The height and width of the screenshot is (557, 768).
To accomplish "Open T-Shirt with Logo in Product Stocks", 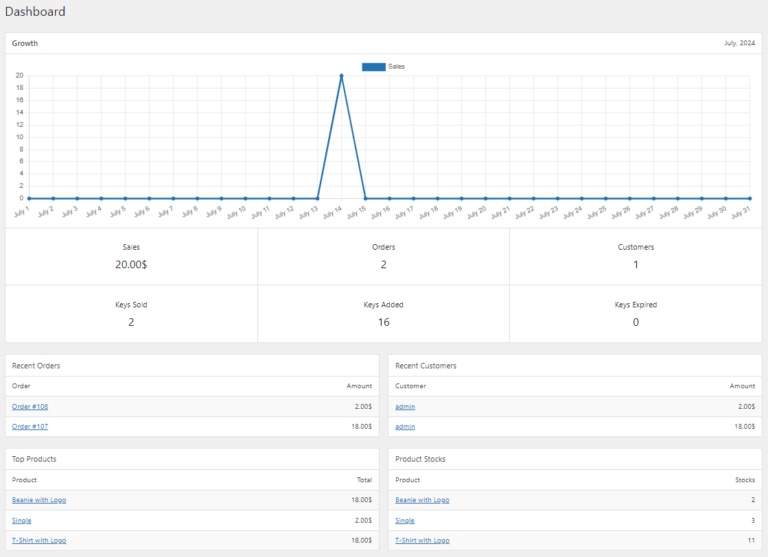I will click(x=422, y=540).
